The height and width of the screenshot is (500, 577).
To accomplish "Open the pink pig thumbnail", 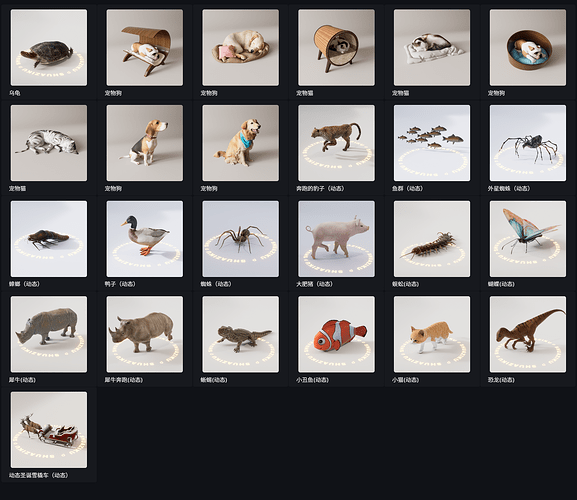I will coord(336,239).
